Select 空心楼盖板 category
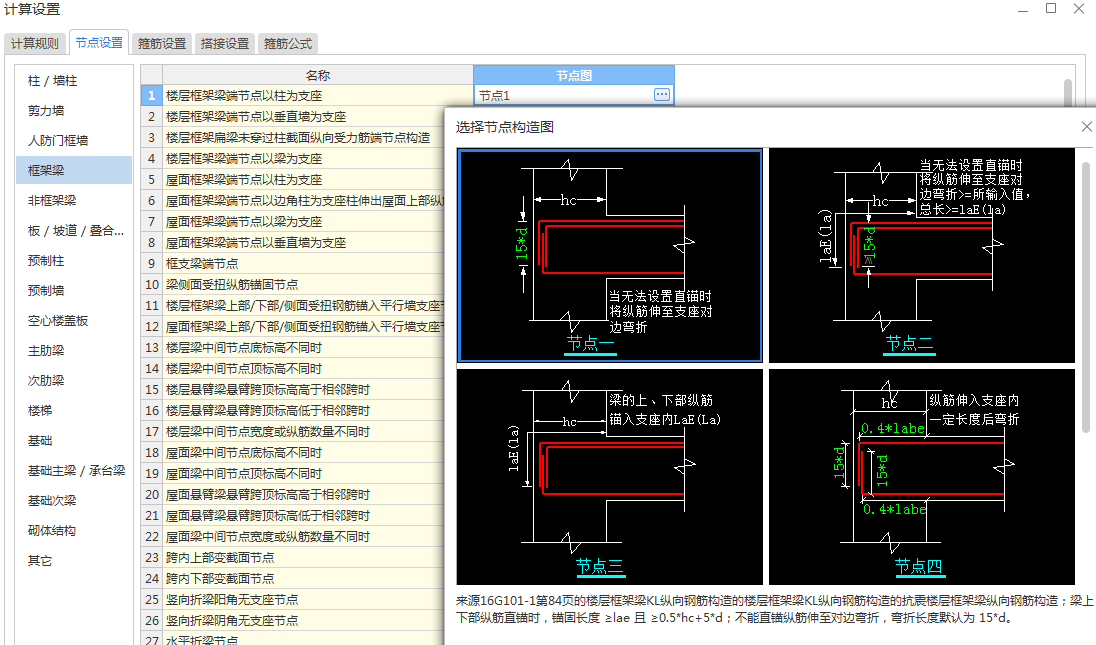Image resolution: width=1096 pixels, height=645 pixels. coord(74,321)
